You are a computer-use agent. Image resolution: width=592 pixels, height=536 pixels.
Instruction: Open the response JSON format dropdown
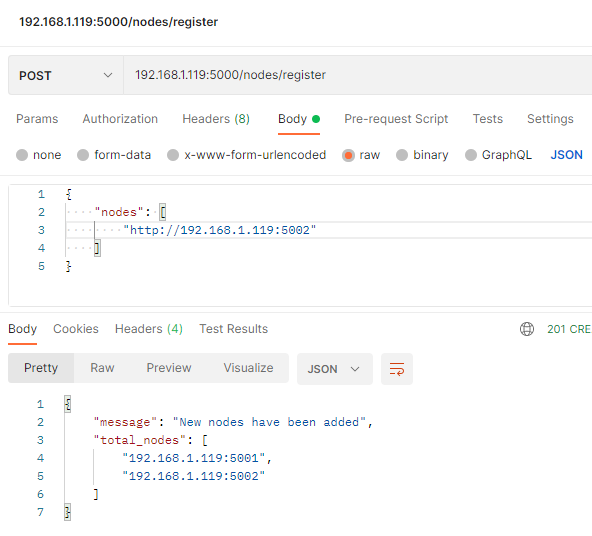pos(335,369)
